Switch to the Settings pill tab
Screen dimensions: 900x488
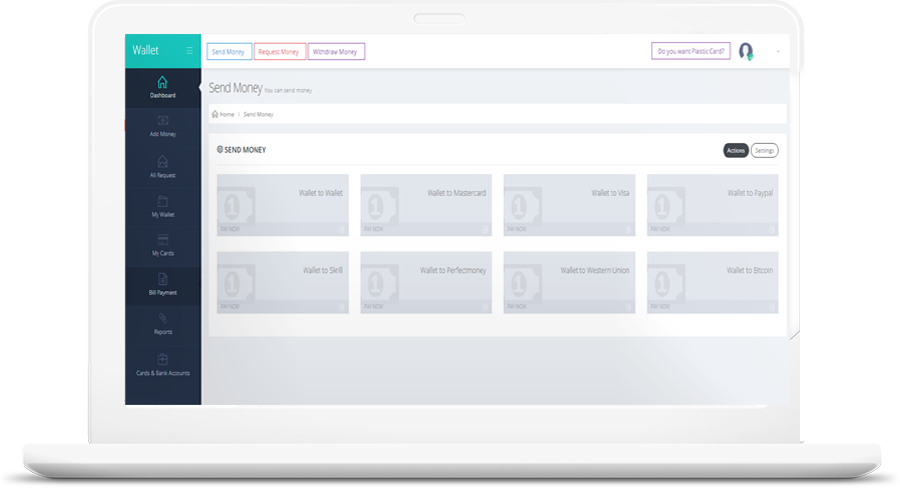point(765,150)
